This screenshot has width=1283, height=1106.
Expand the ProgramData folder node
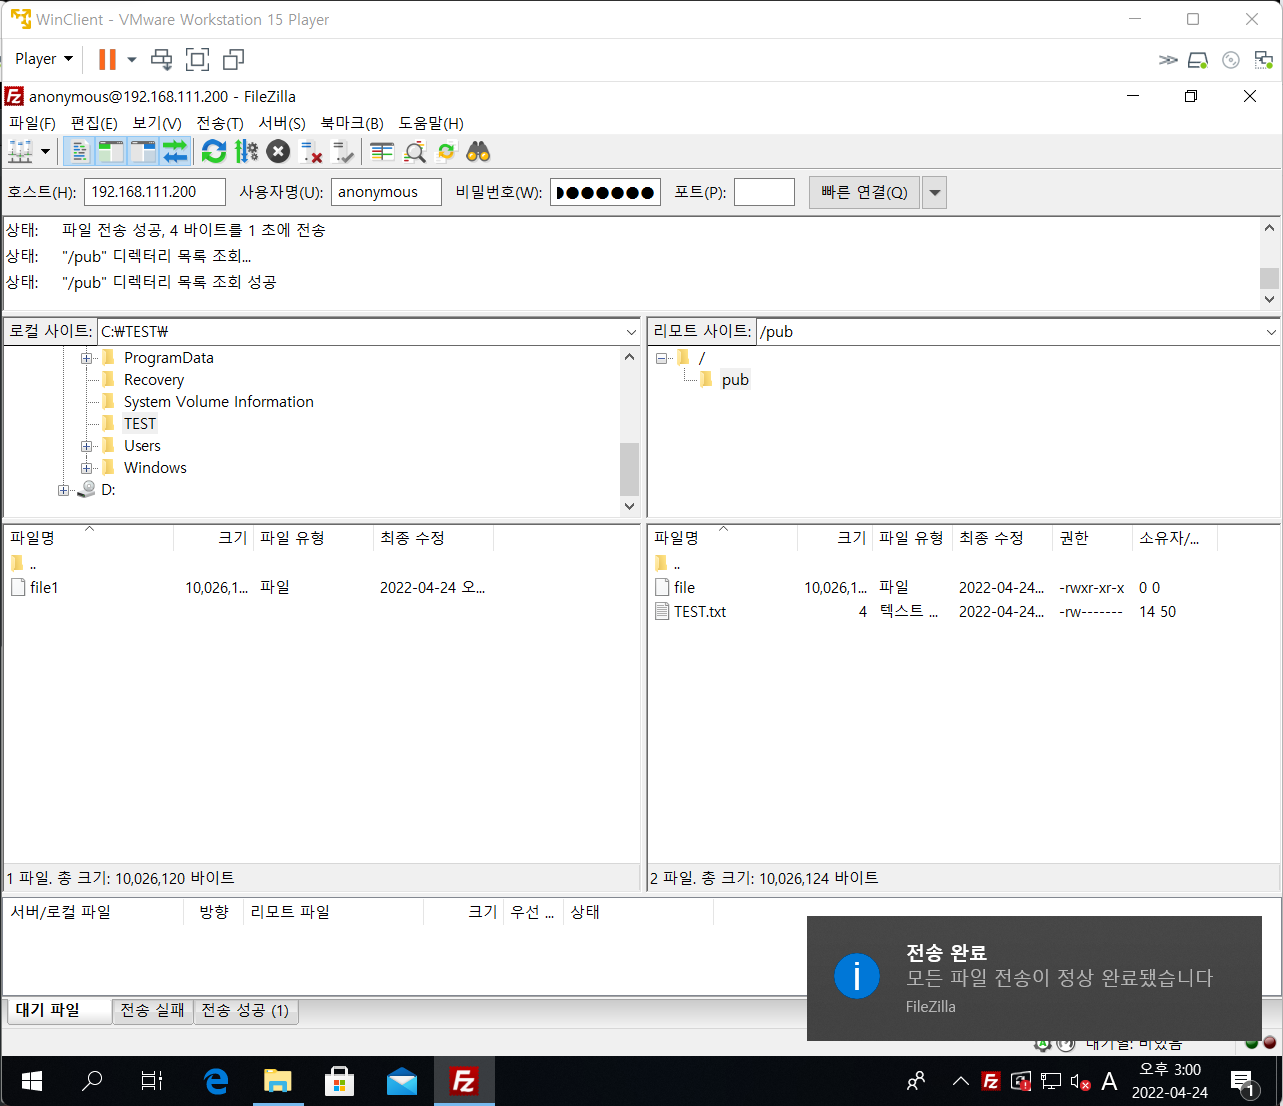pyautogui.click(x=87, y=358)
